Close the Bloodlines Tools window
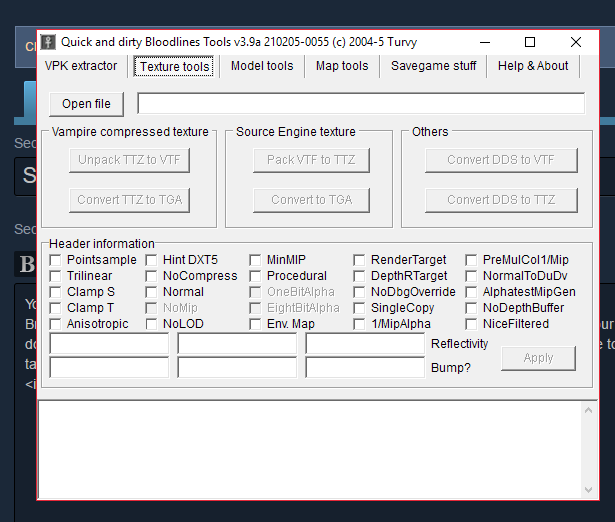 (x=575, y=42)
